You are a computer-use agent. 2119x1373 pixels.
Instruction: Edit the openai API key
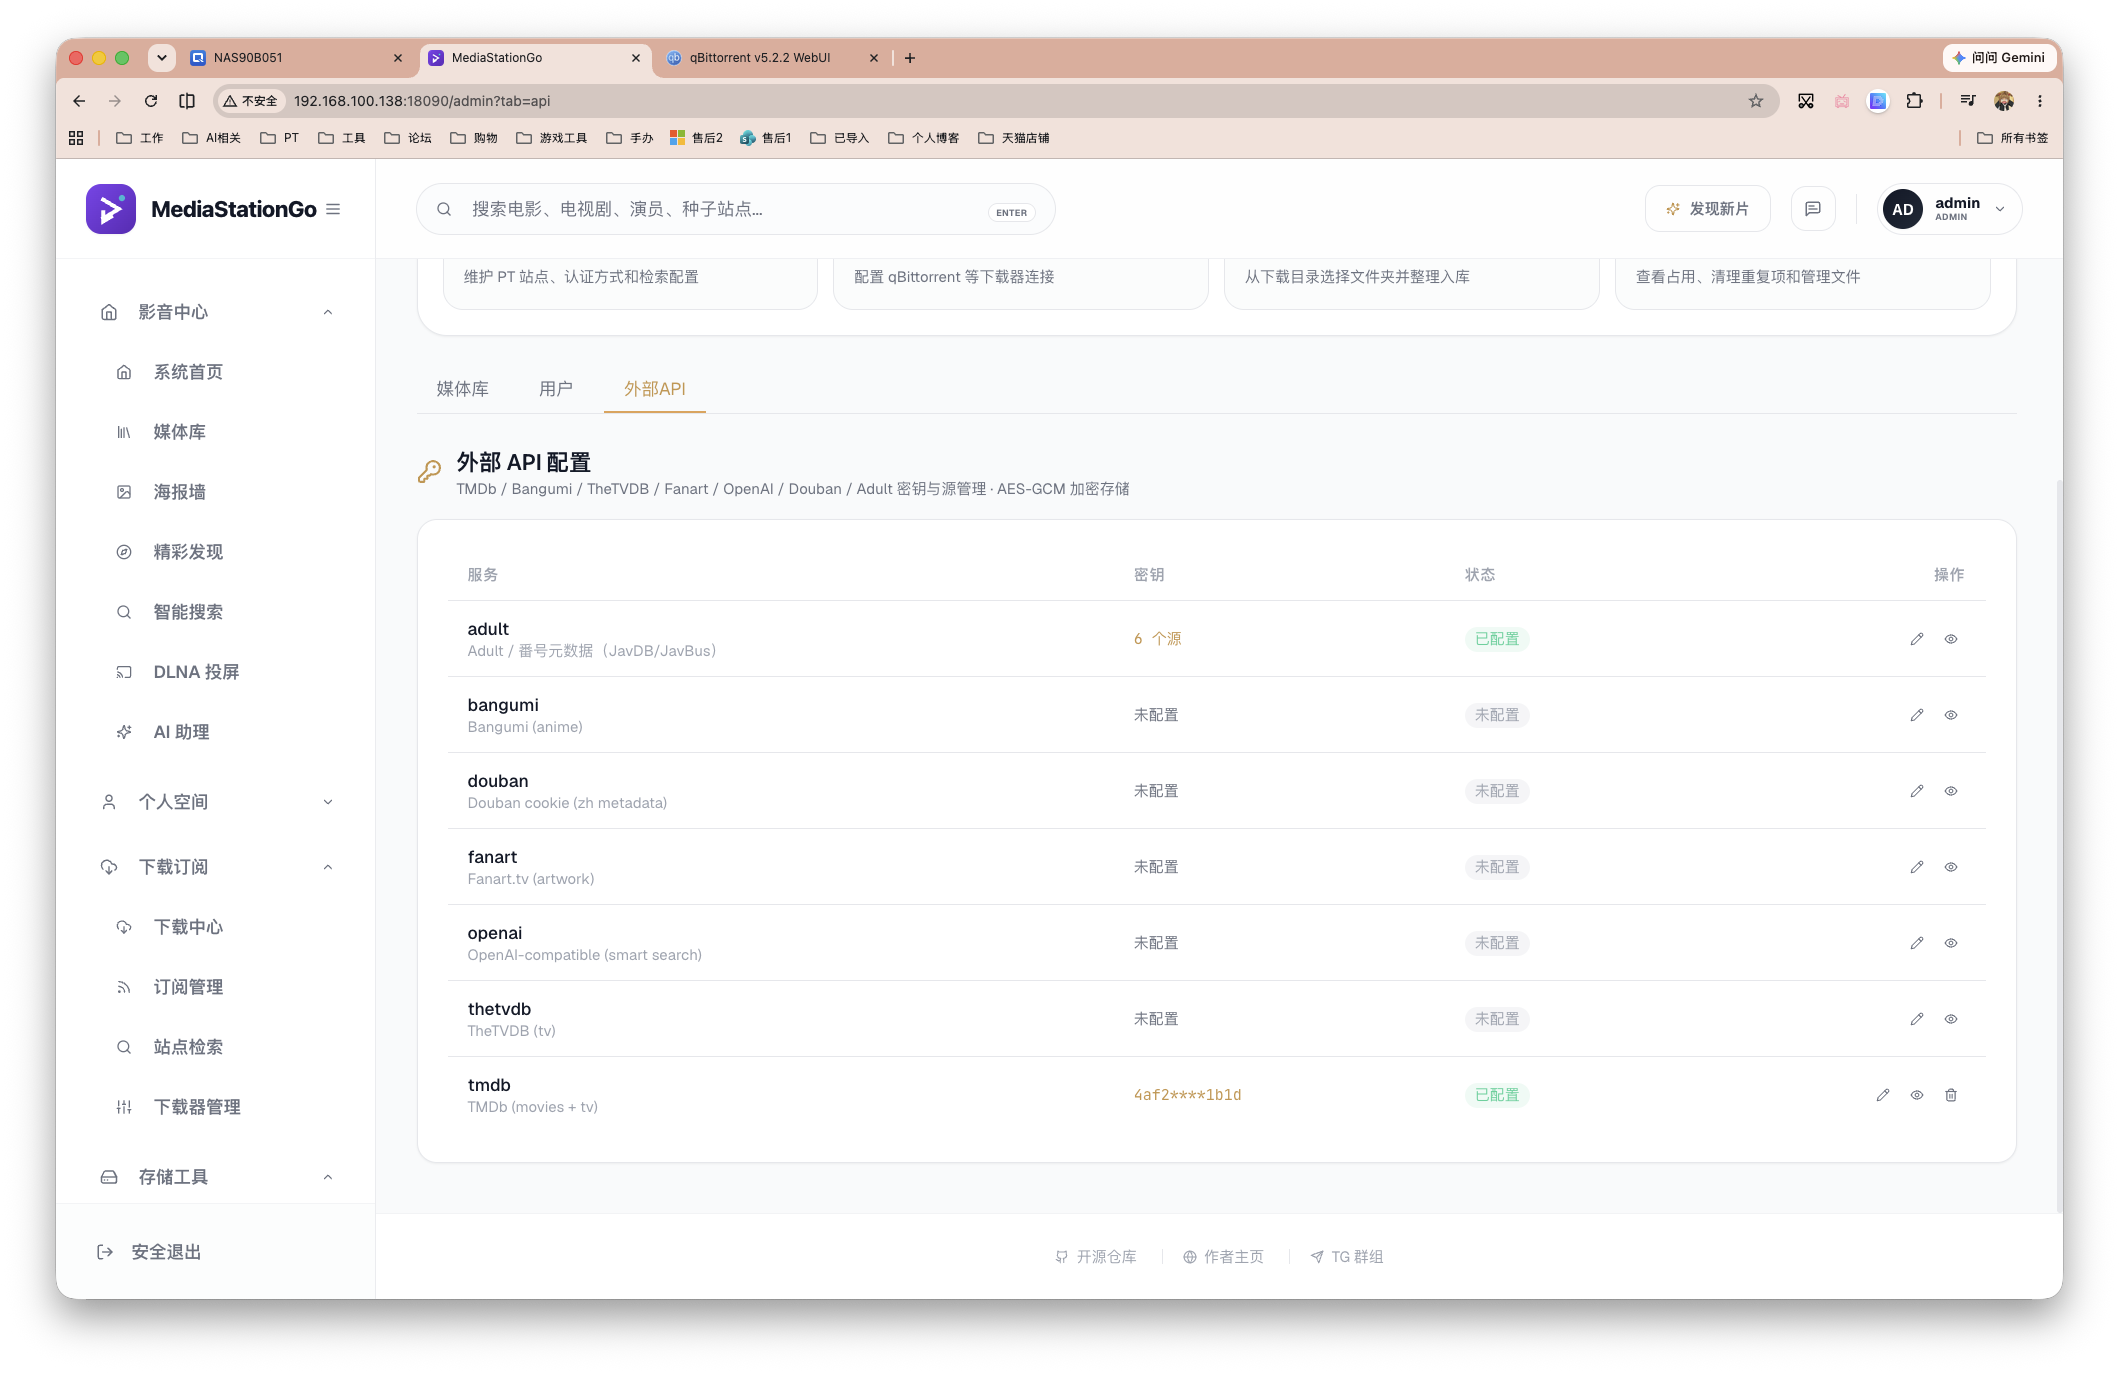coord(1916,943)
